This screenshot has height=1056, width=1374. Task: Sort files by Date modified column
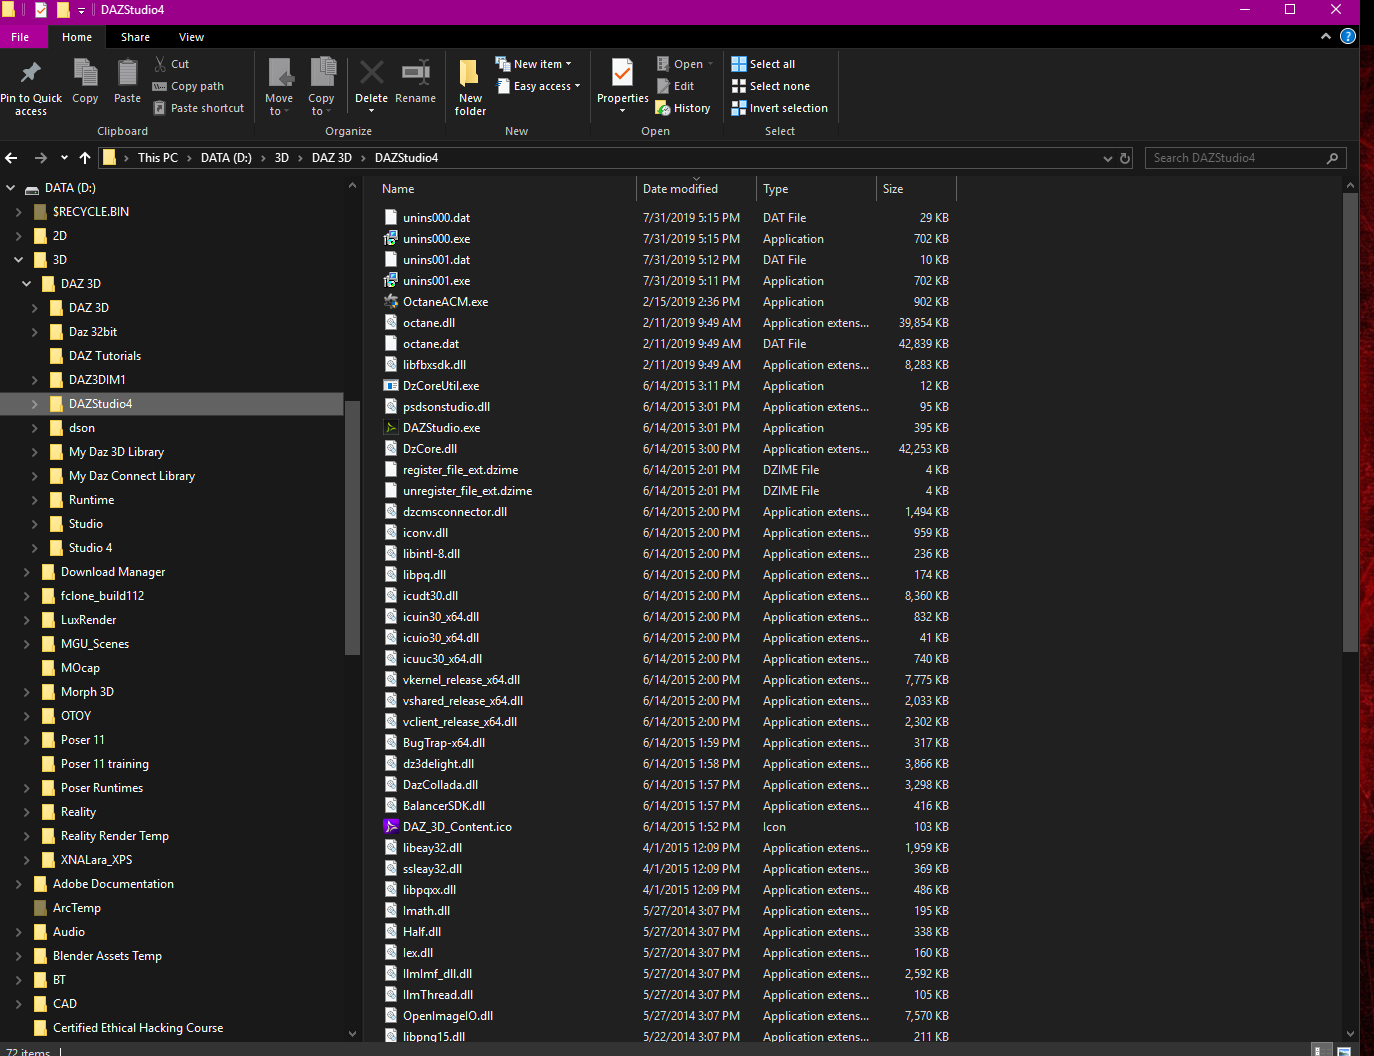pos(696,189)
